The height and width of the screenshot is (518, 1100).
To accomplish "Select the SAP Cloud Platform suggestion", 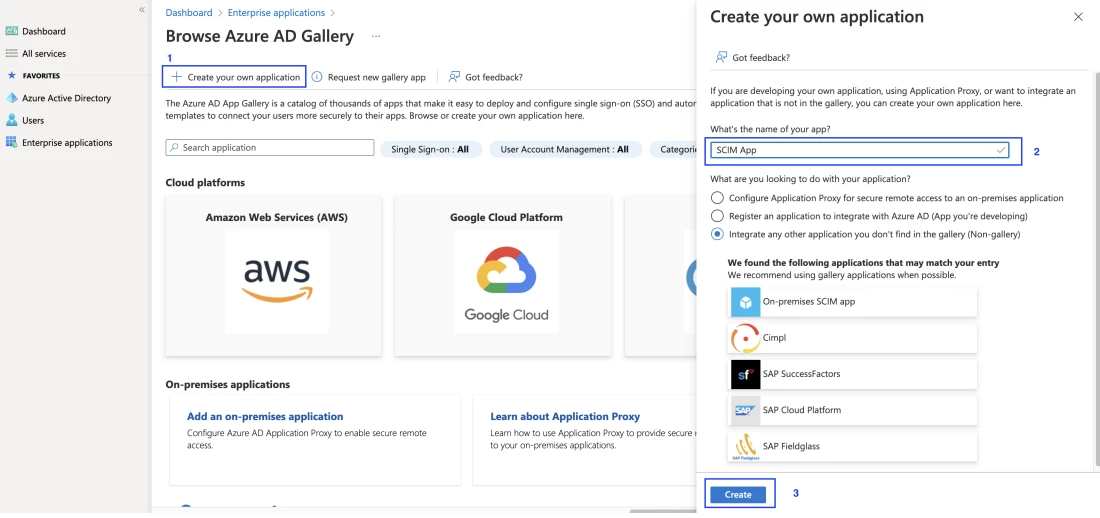I will point(853,411).
